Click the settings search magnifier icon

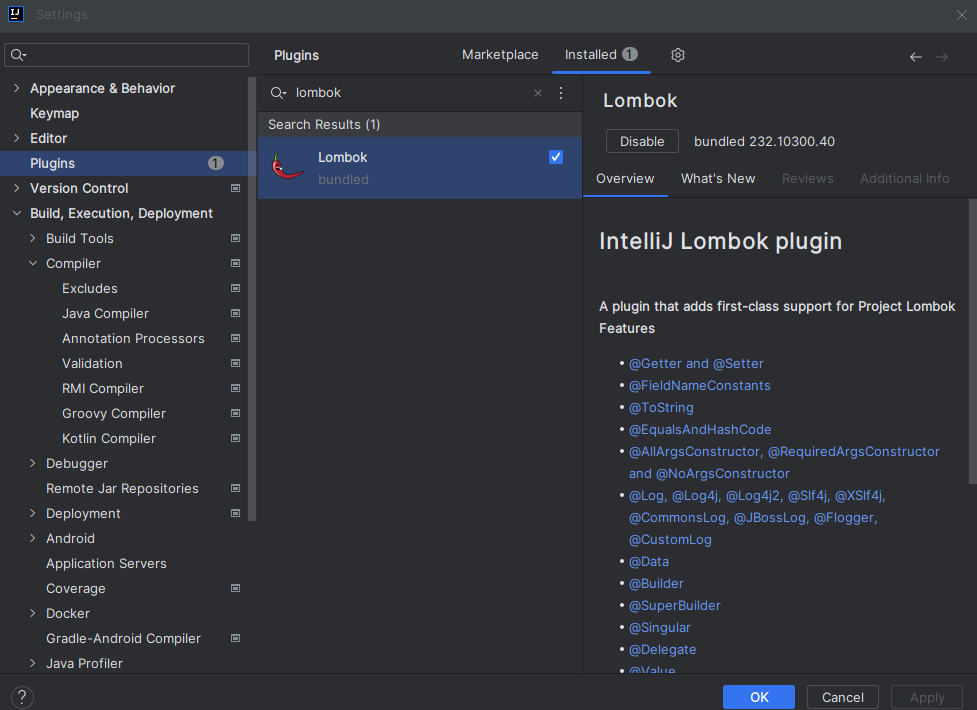[x=19, y=55]
